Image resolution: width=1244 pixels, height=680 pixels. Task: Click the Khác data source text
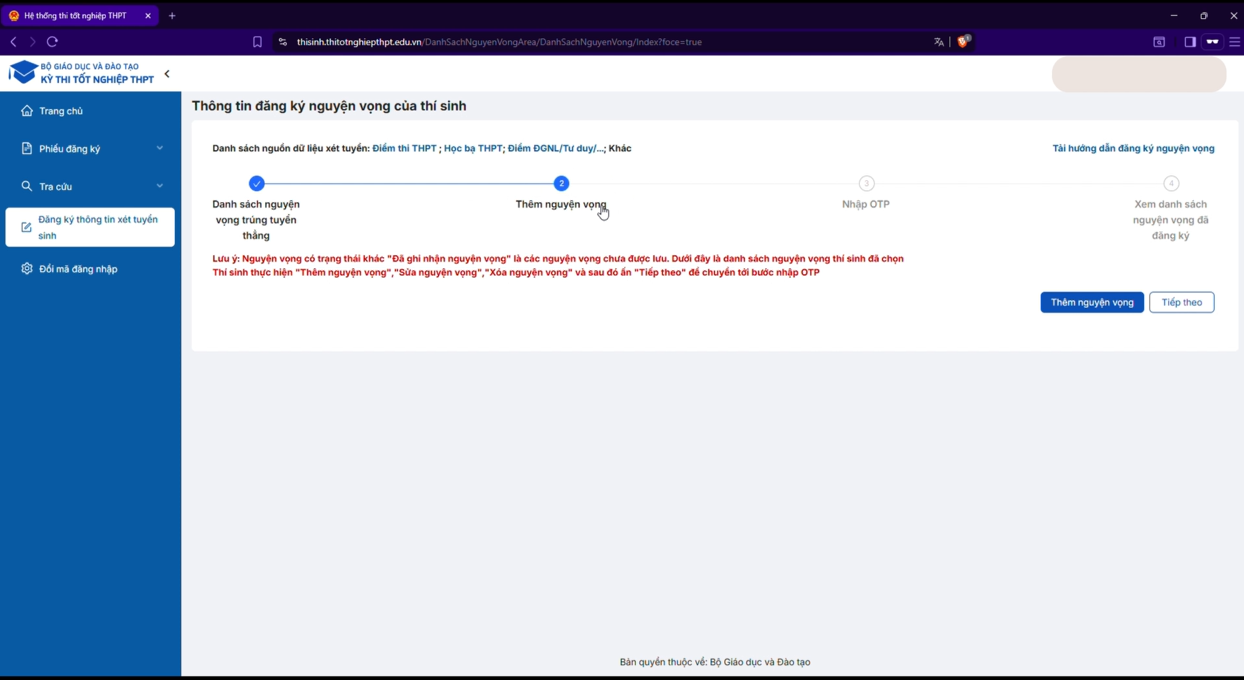[620, 148]
